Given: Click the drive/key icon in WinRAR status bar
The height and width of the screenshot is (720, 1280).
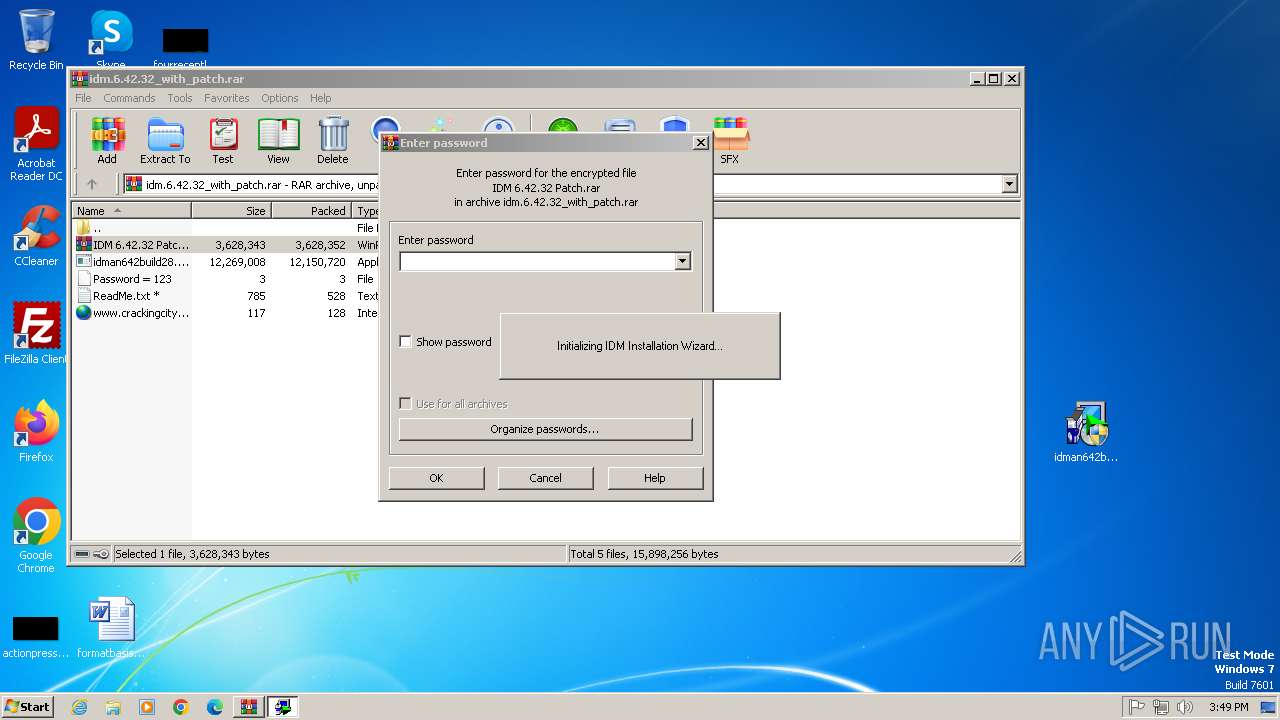Looking at the screenshot, I should [91, 554].
